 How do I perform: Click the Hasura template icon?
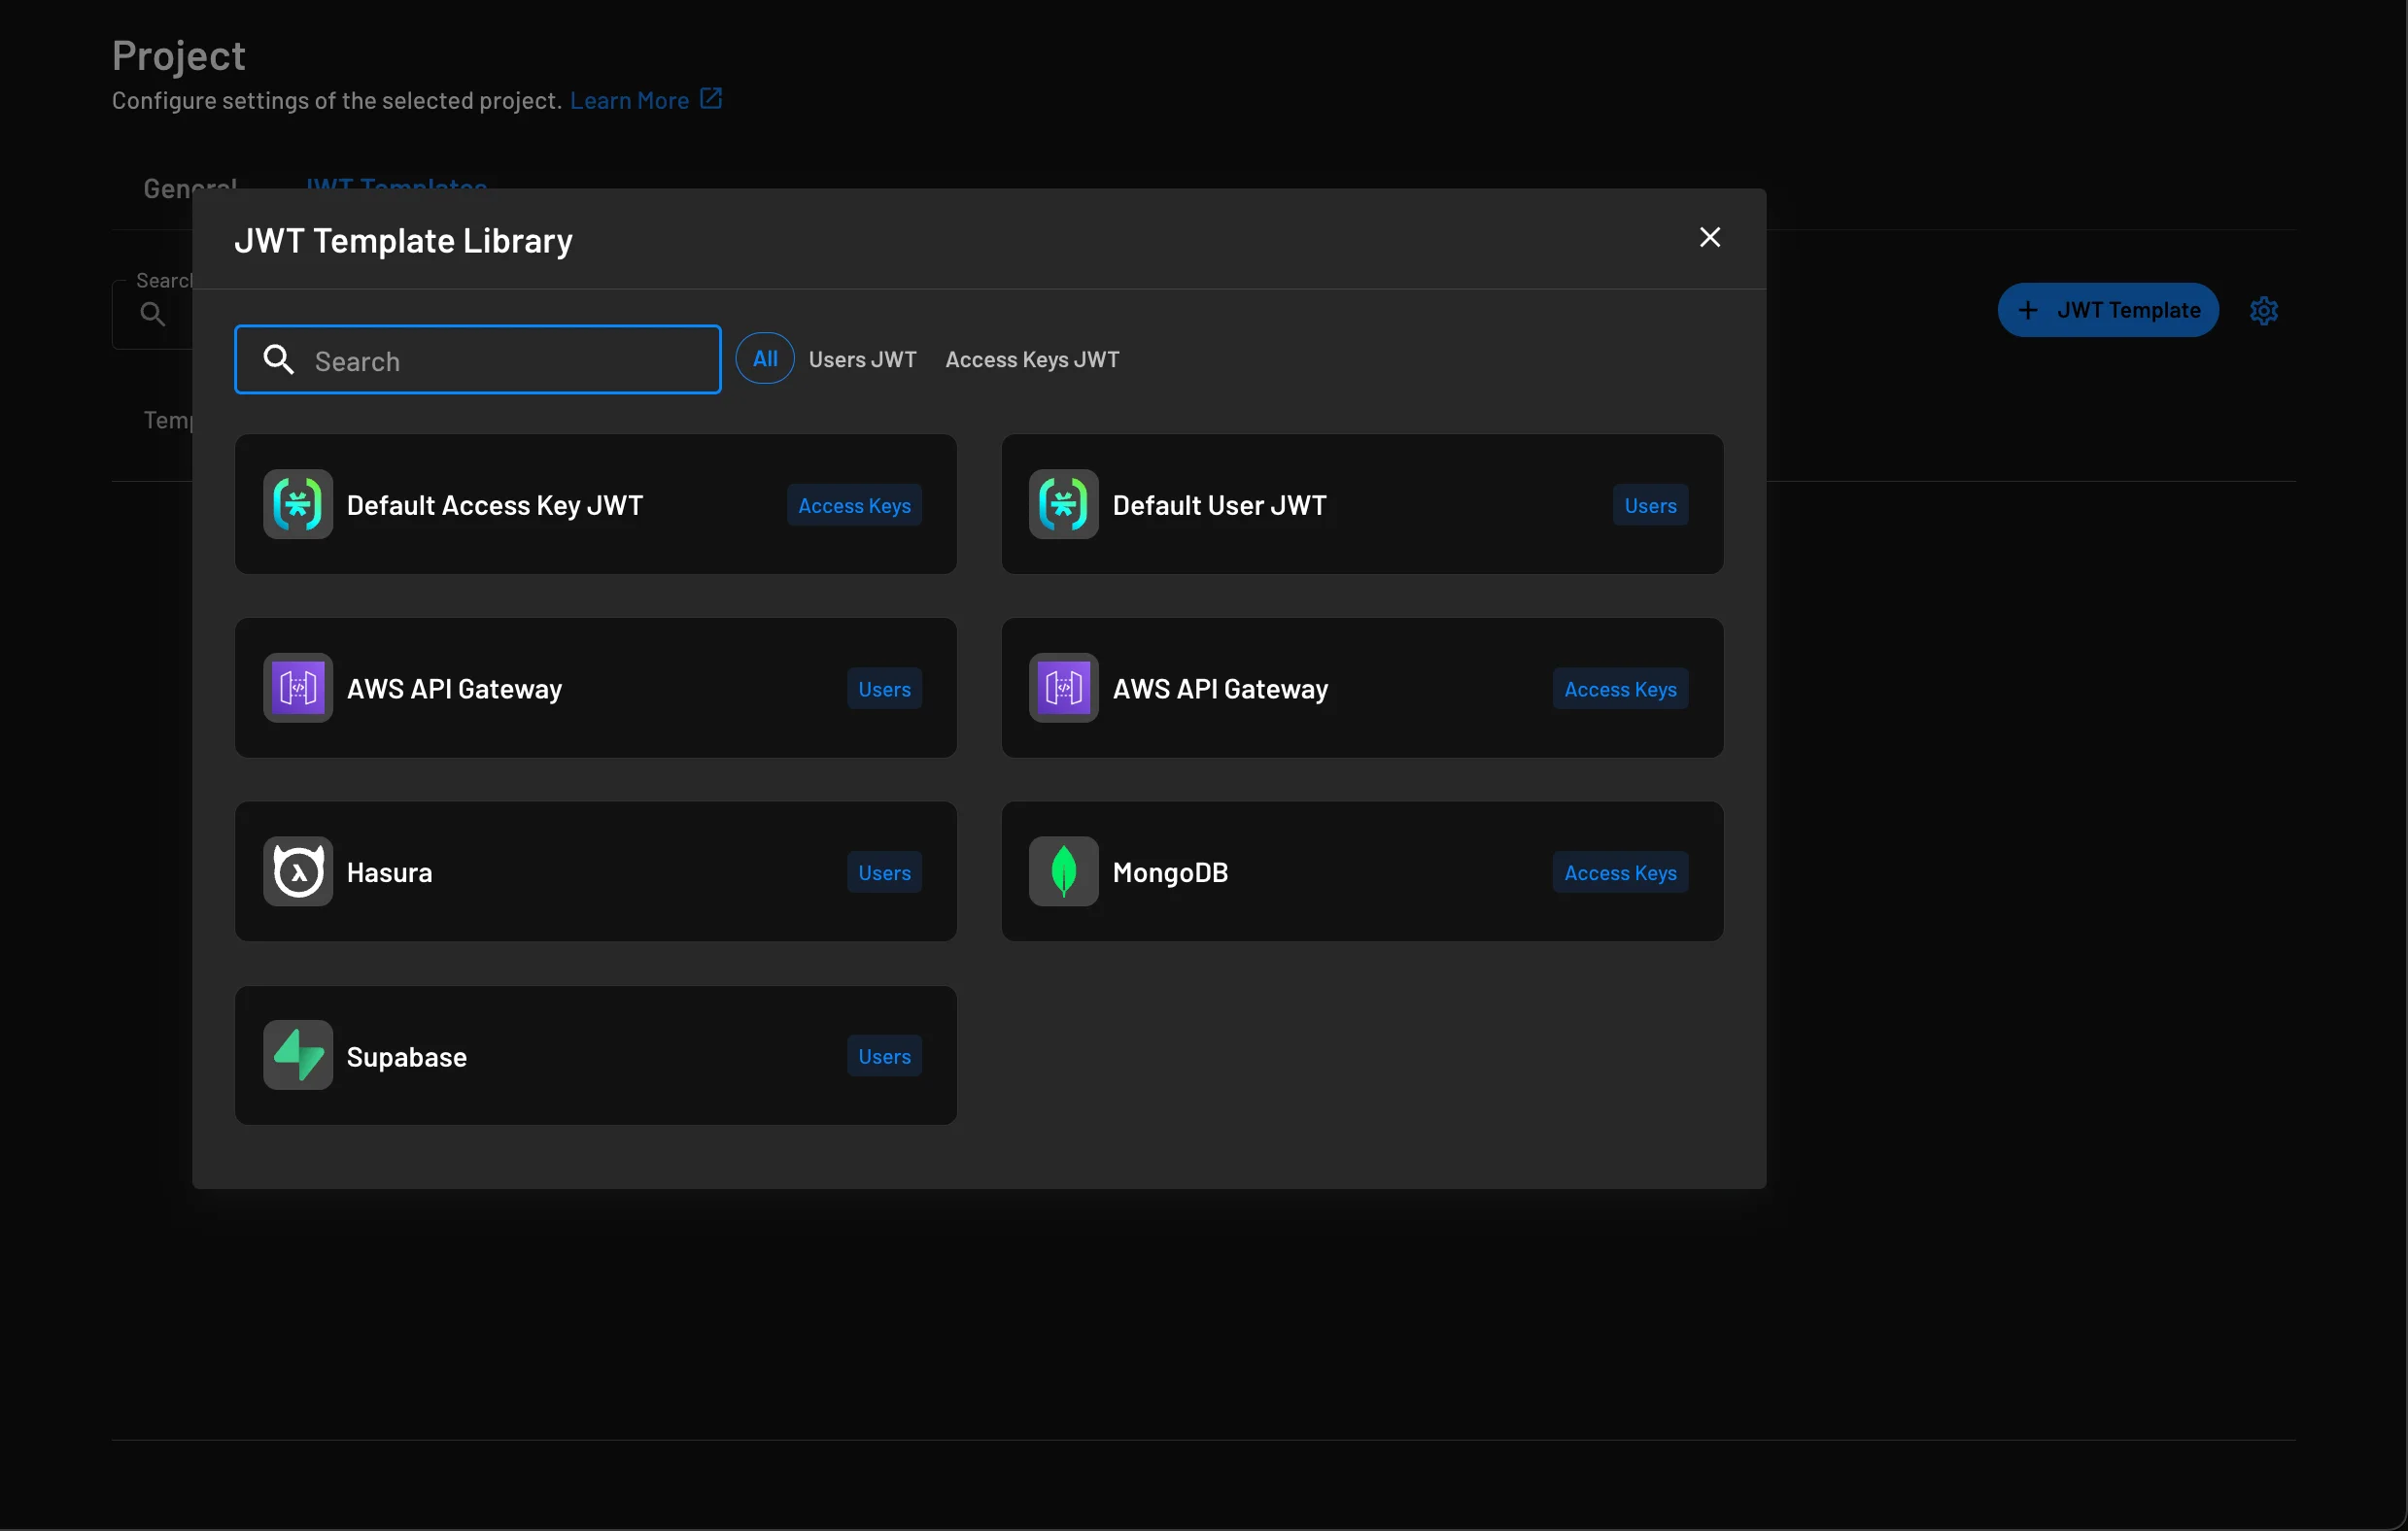coord(296,871)
